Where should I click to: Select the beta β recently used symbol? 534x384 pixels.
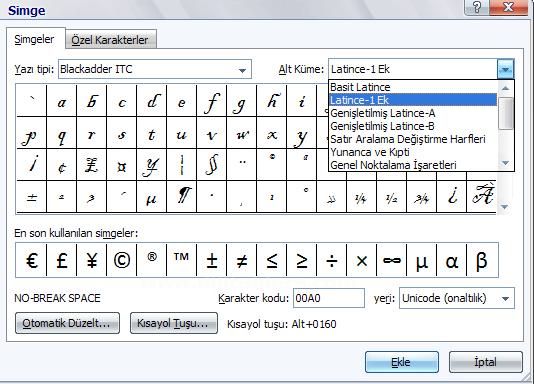tap(481, 260)
